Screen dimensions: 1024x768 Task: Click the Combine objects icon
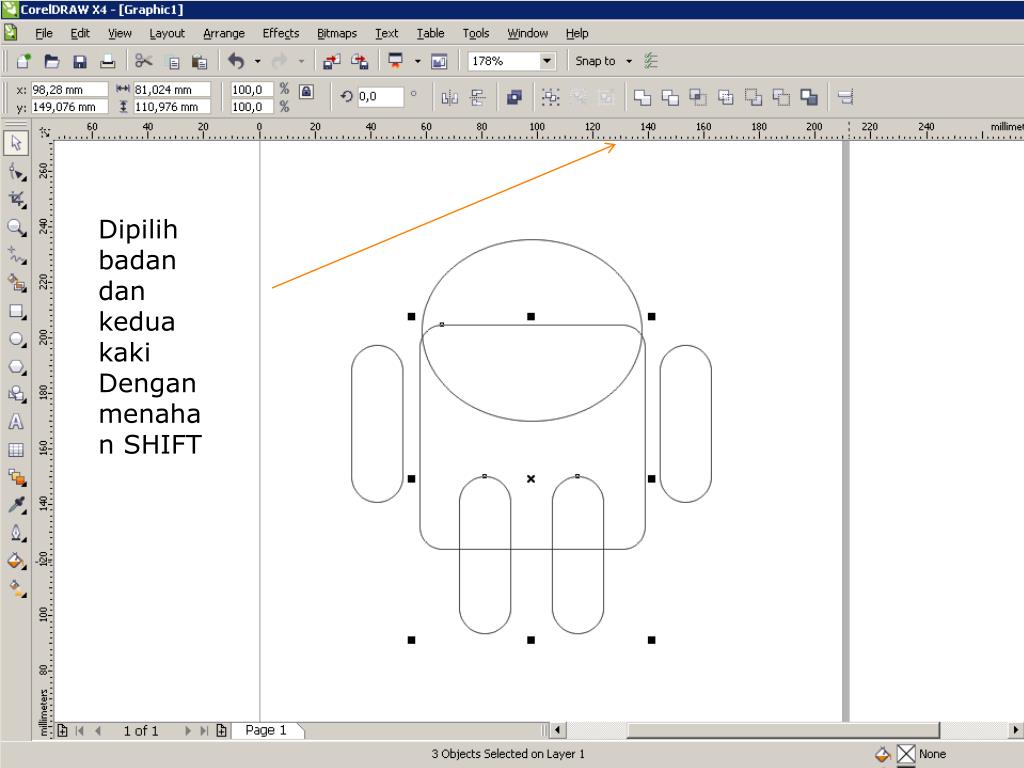point(514,98)
